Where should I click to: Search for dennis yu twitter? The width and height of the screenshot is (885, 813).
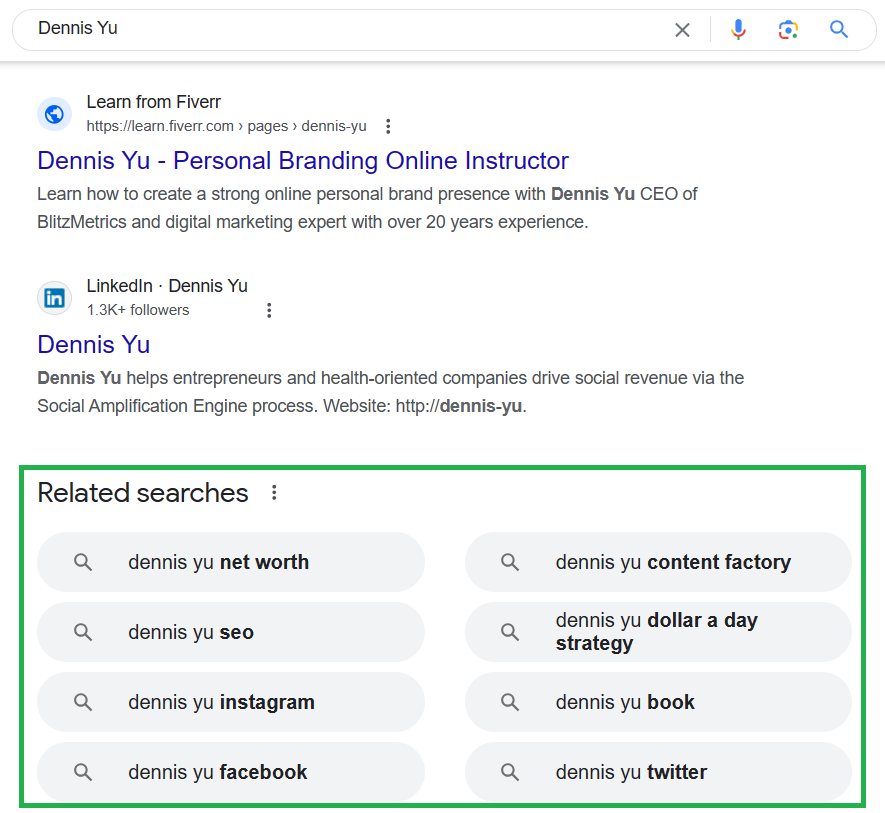click(x=658, y=772)
